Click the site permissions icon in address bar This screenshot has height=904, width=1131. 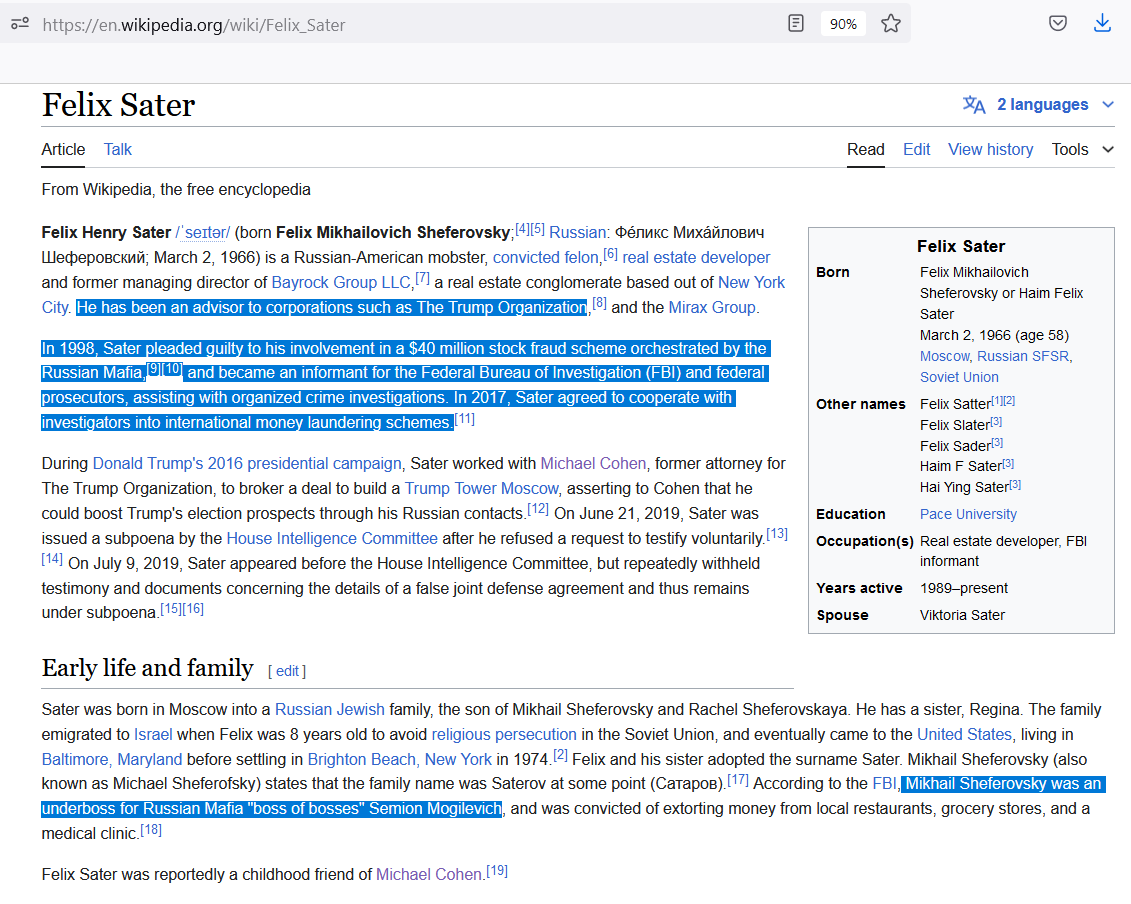click(x=20, y=24)
